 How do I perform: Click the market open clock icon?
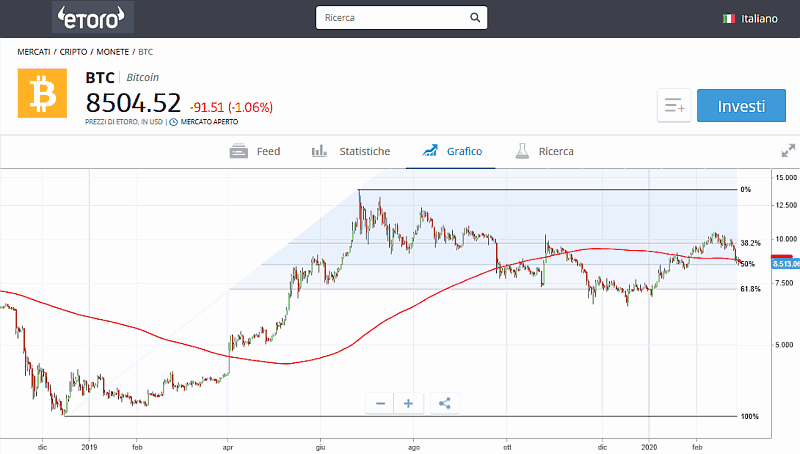point(173,122)
